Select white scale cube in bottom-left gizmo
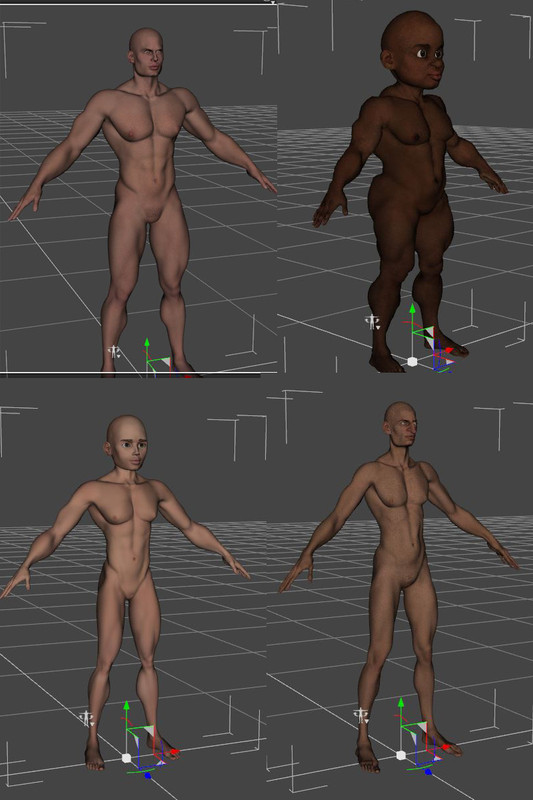Screen dimensions: 533x800 click(126, 758)
